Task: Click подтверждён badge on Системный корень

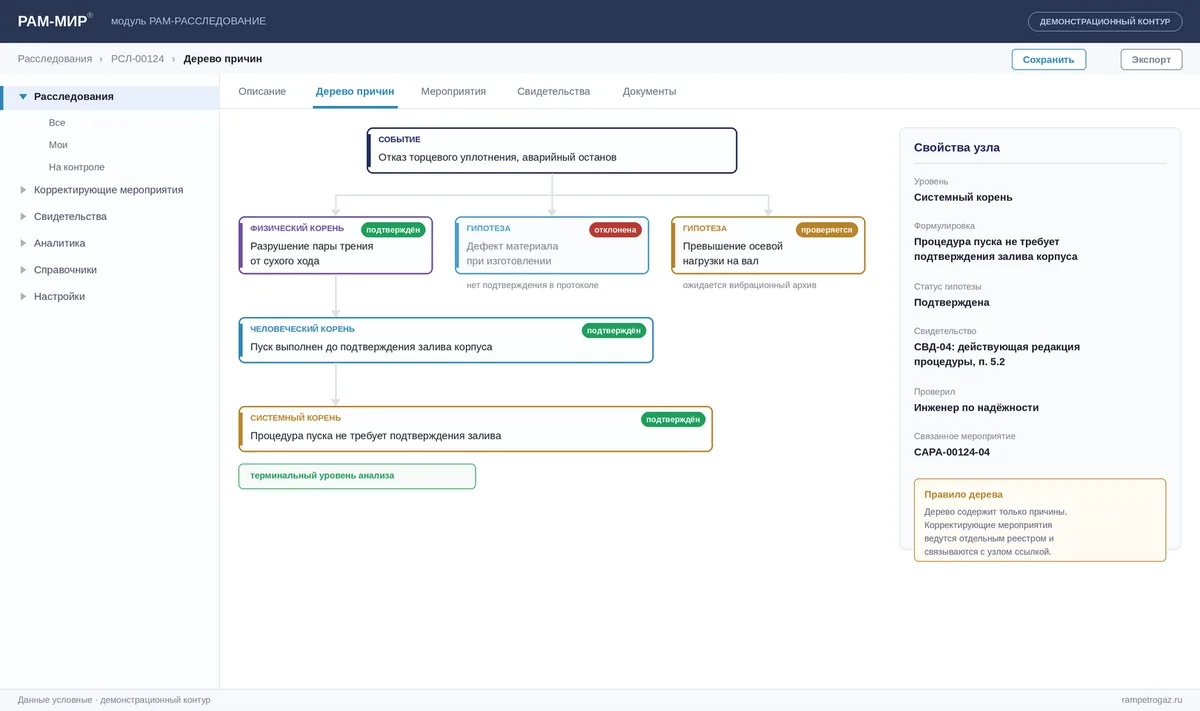Action: (x=673, y=420)
